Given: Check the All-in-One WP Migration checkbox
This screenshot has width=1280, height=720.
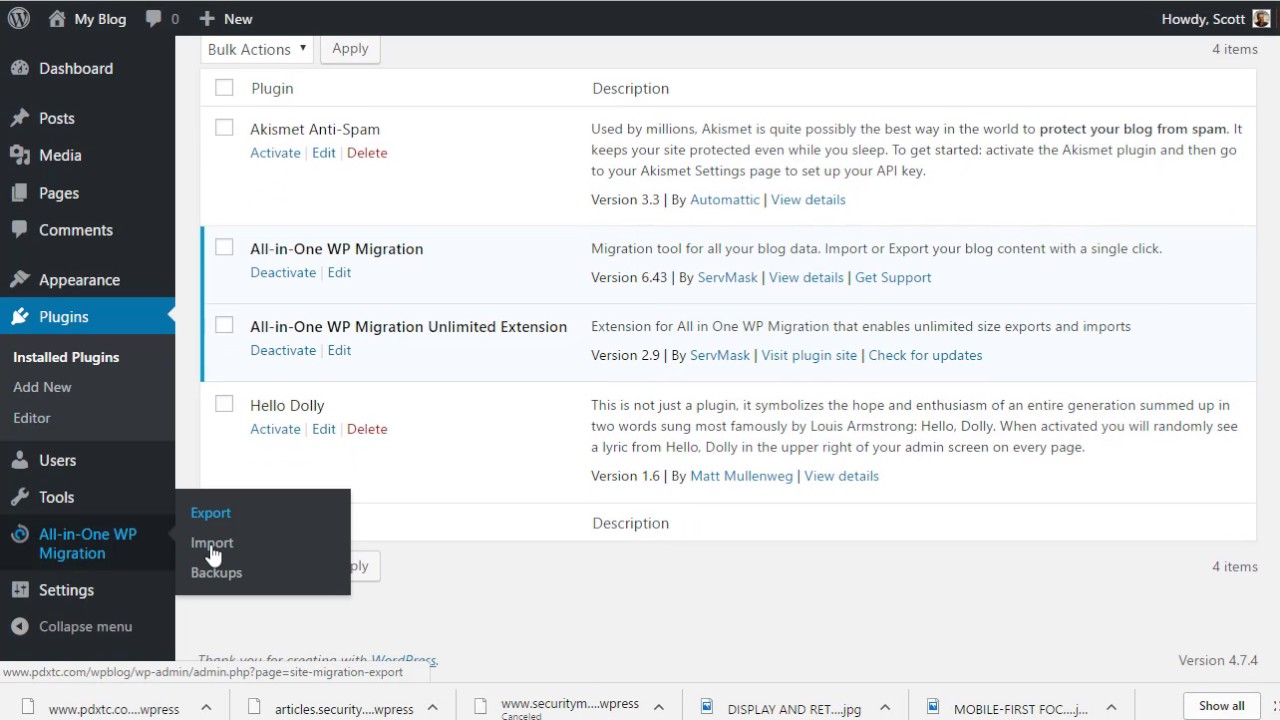Looking at the screenshot, I should click(224, 247).
